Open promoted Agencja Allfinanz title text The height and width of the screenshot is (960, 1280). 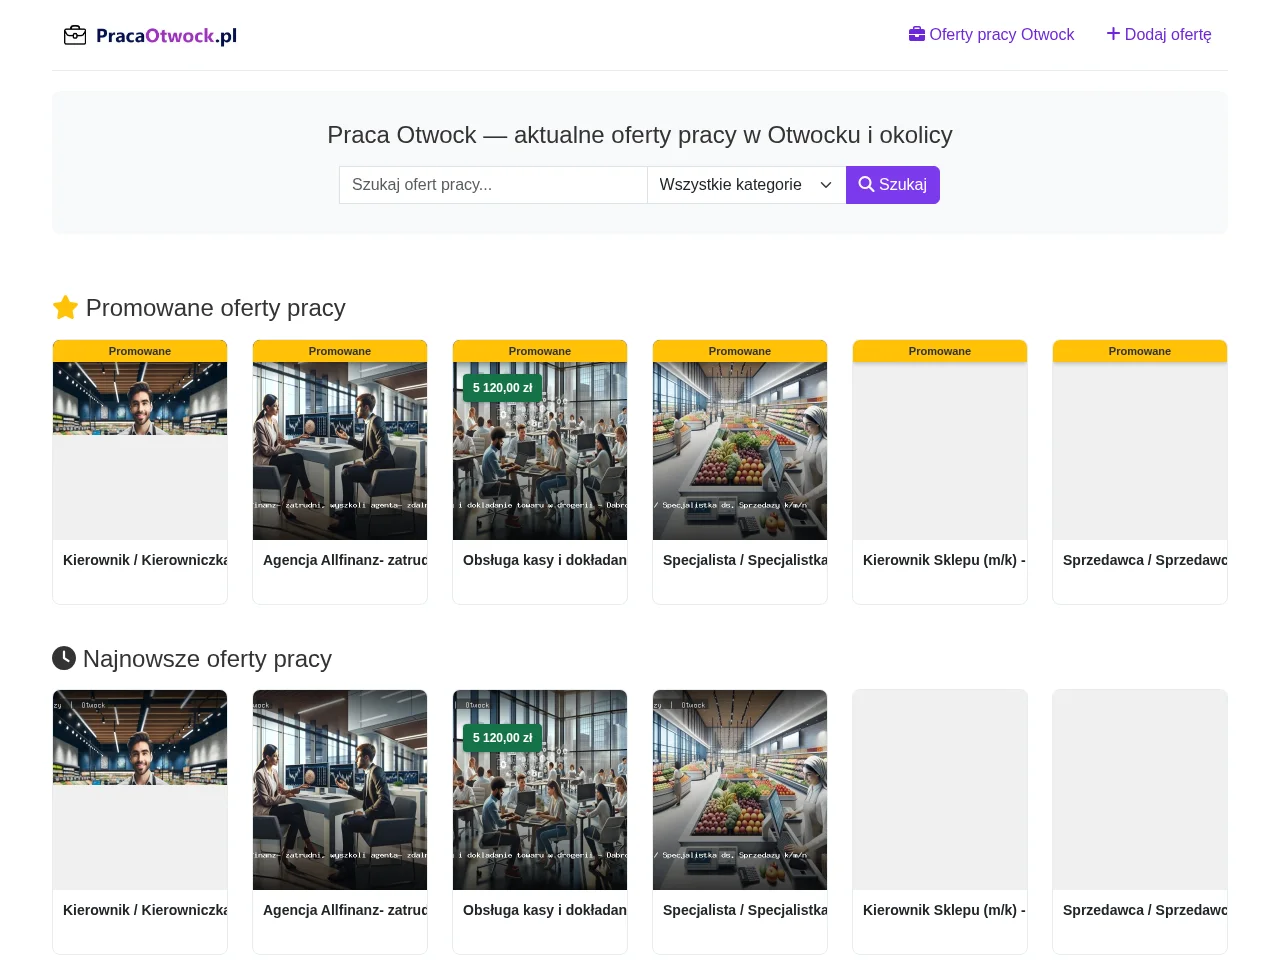pos(345,560)
